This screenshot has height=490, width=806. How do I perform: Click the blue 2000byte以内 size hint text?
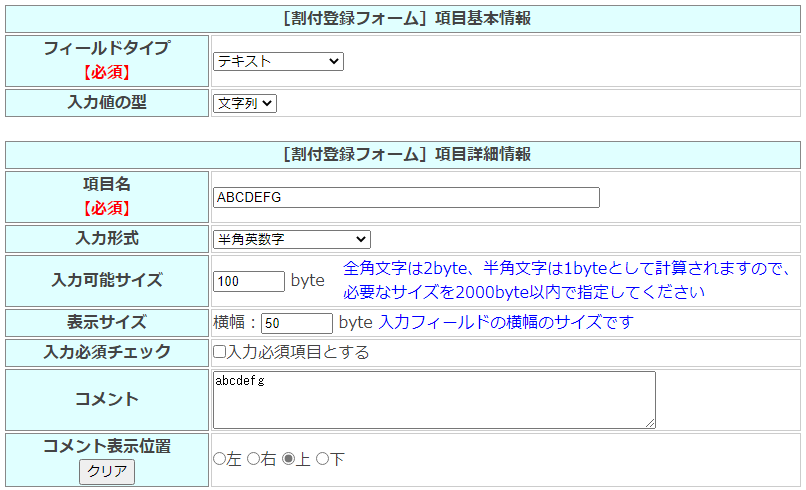pyautogui.click(x=524, y=292)
